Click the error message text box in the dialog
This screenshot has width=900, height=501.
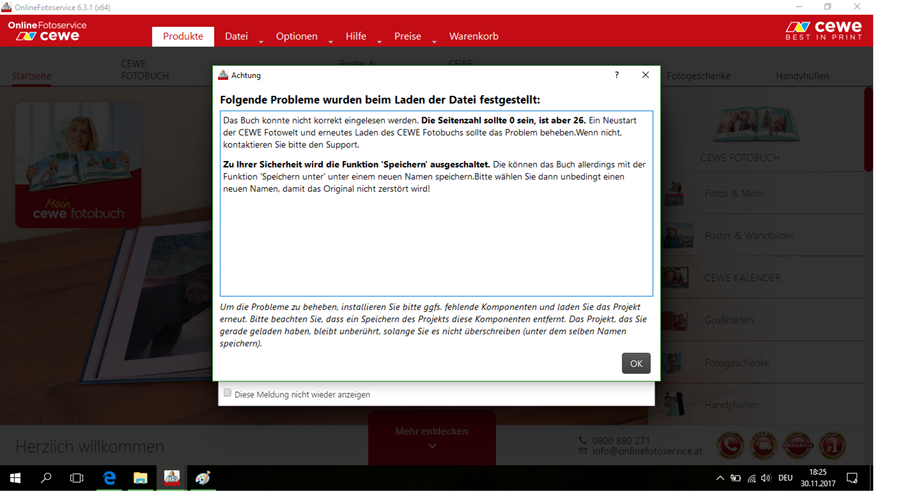pos(436,203)
